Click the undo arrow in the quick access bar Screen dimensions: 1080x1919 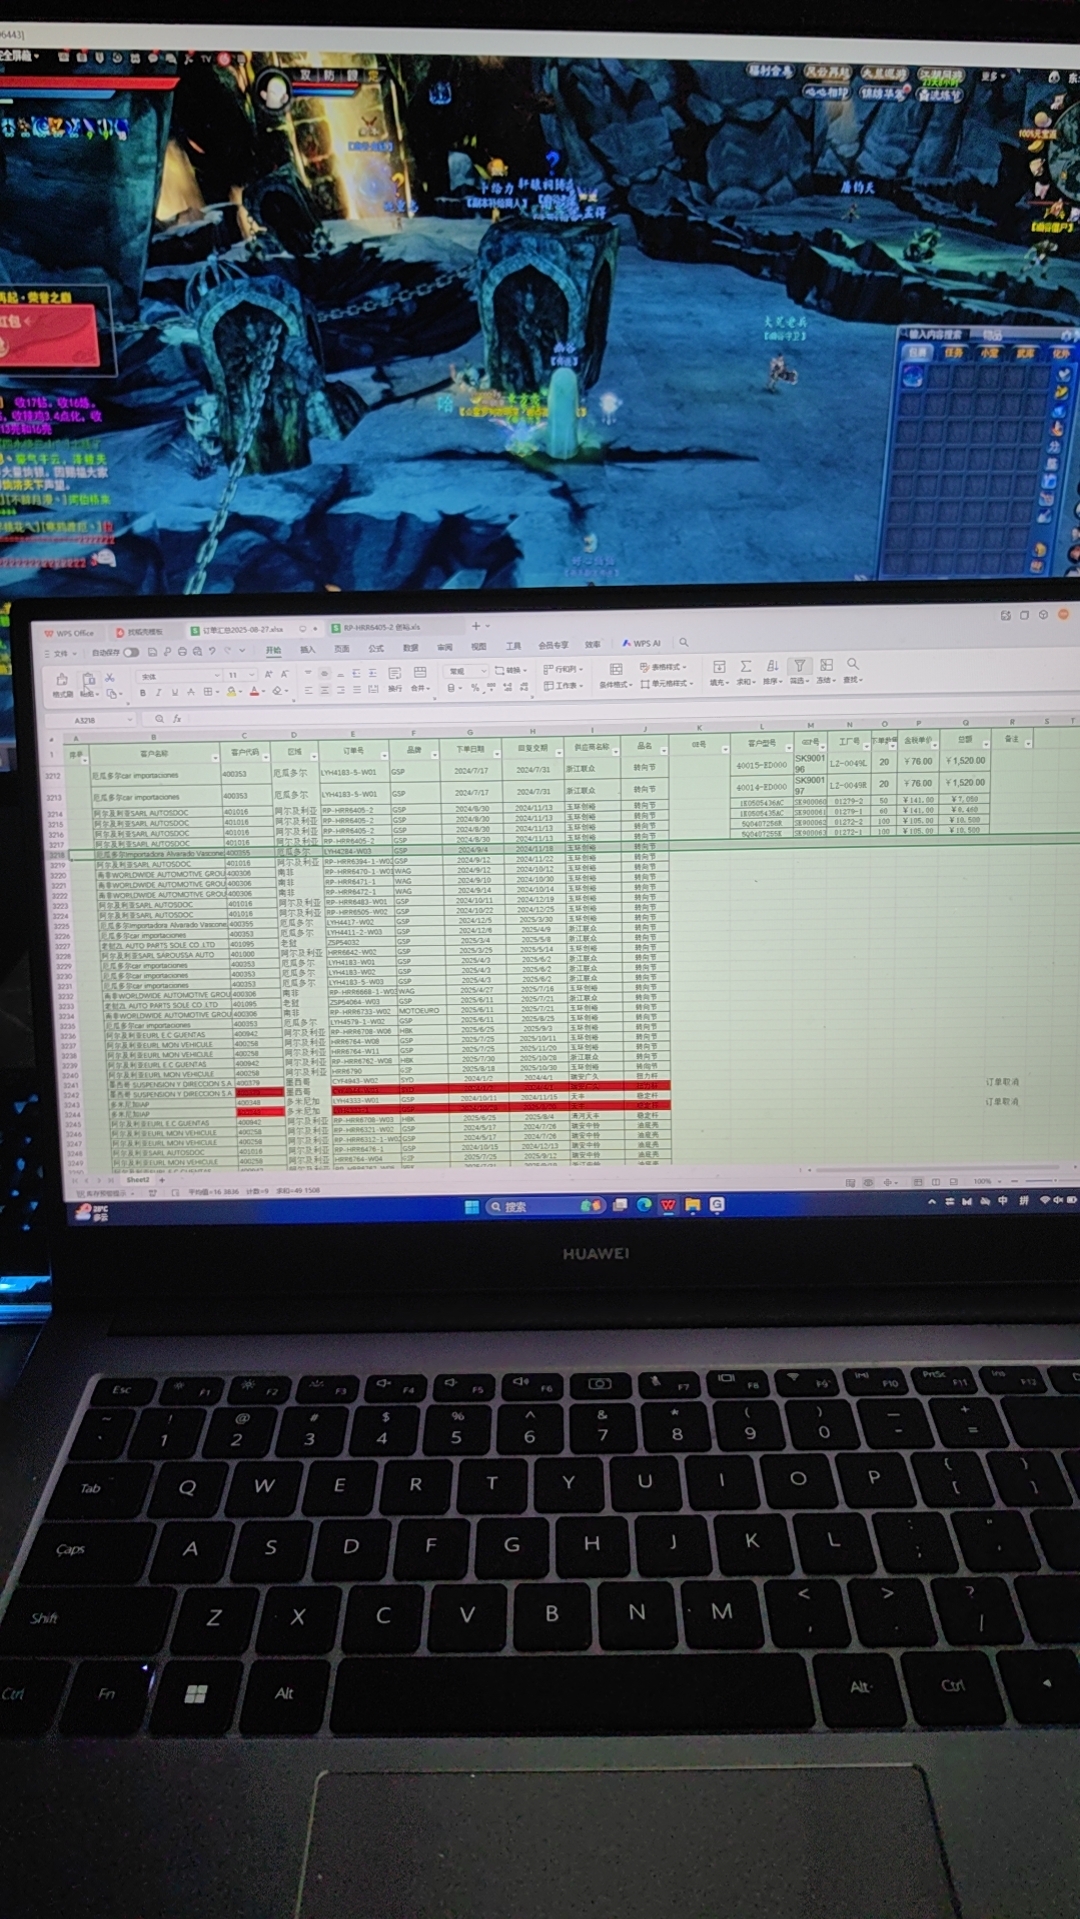pos(212,651)
